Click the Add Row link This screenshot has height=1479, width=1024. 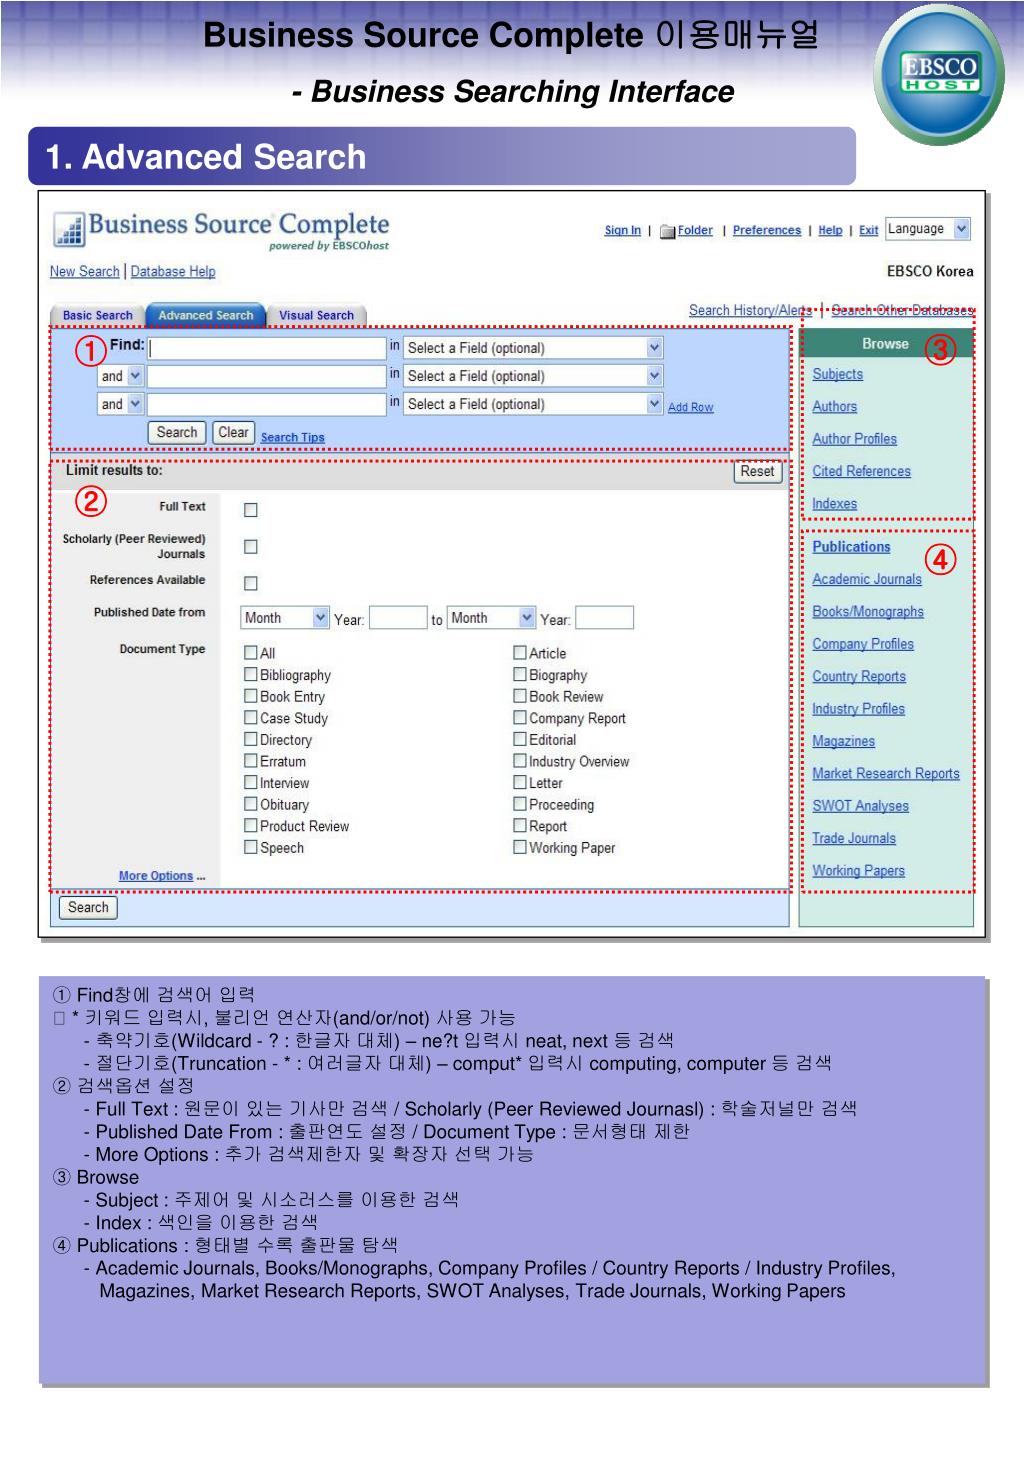tap(691, 407)
